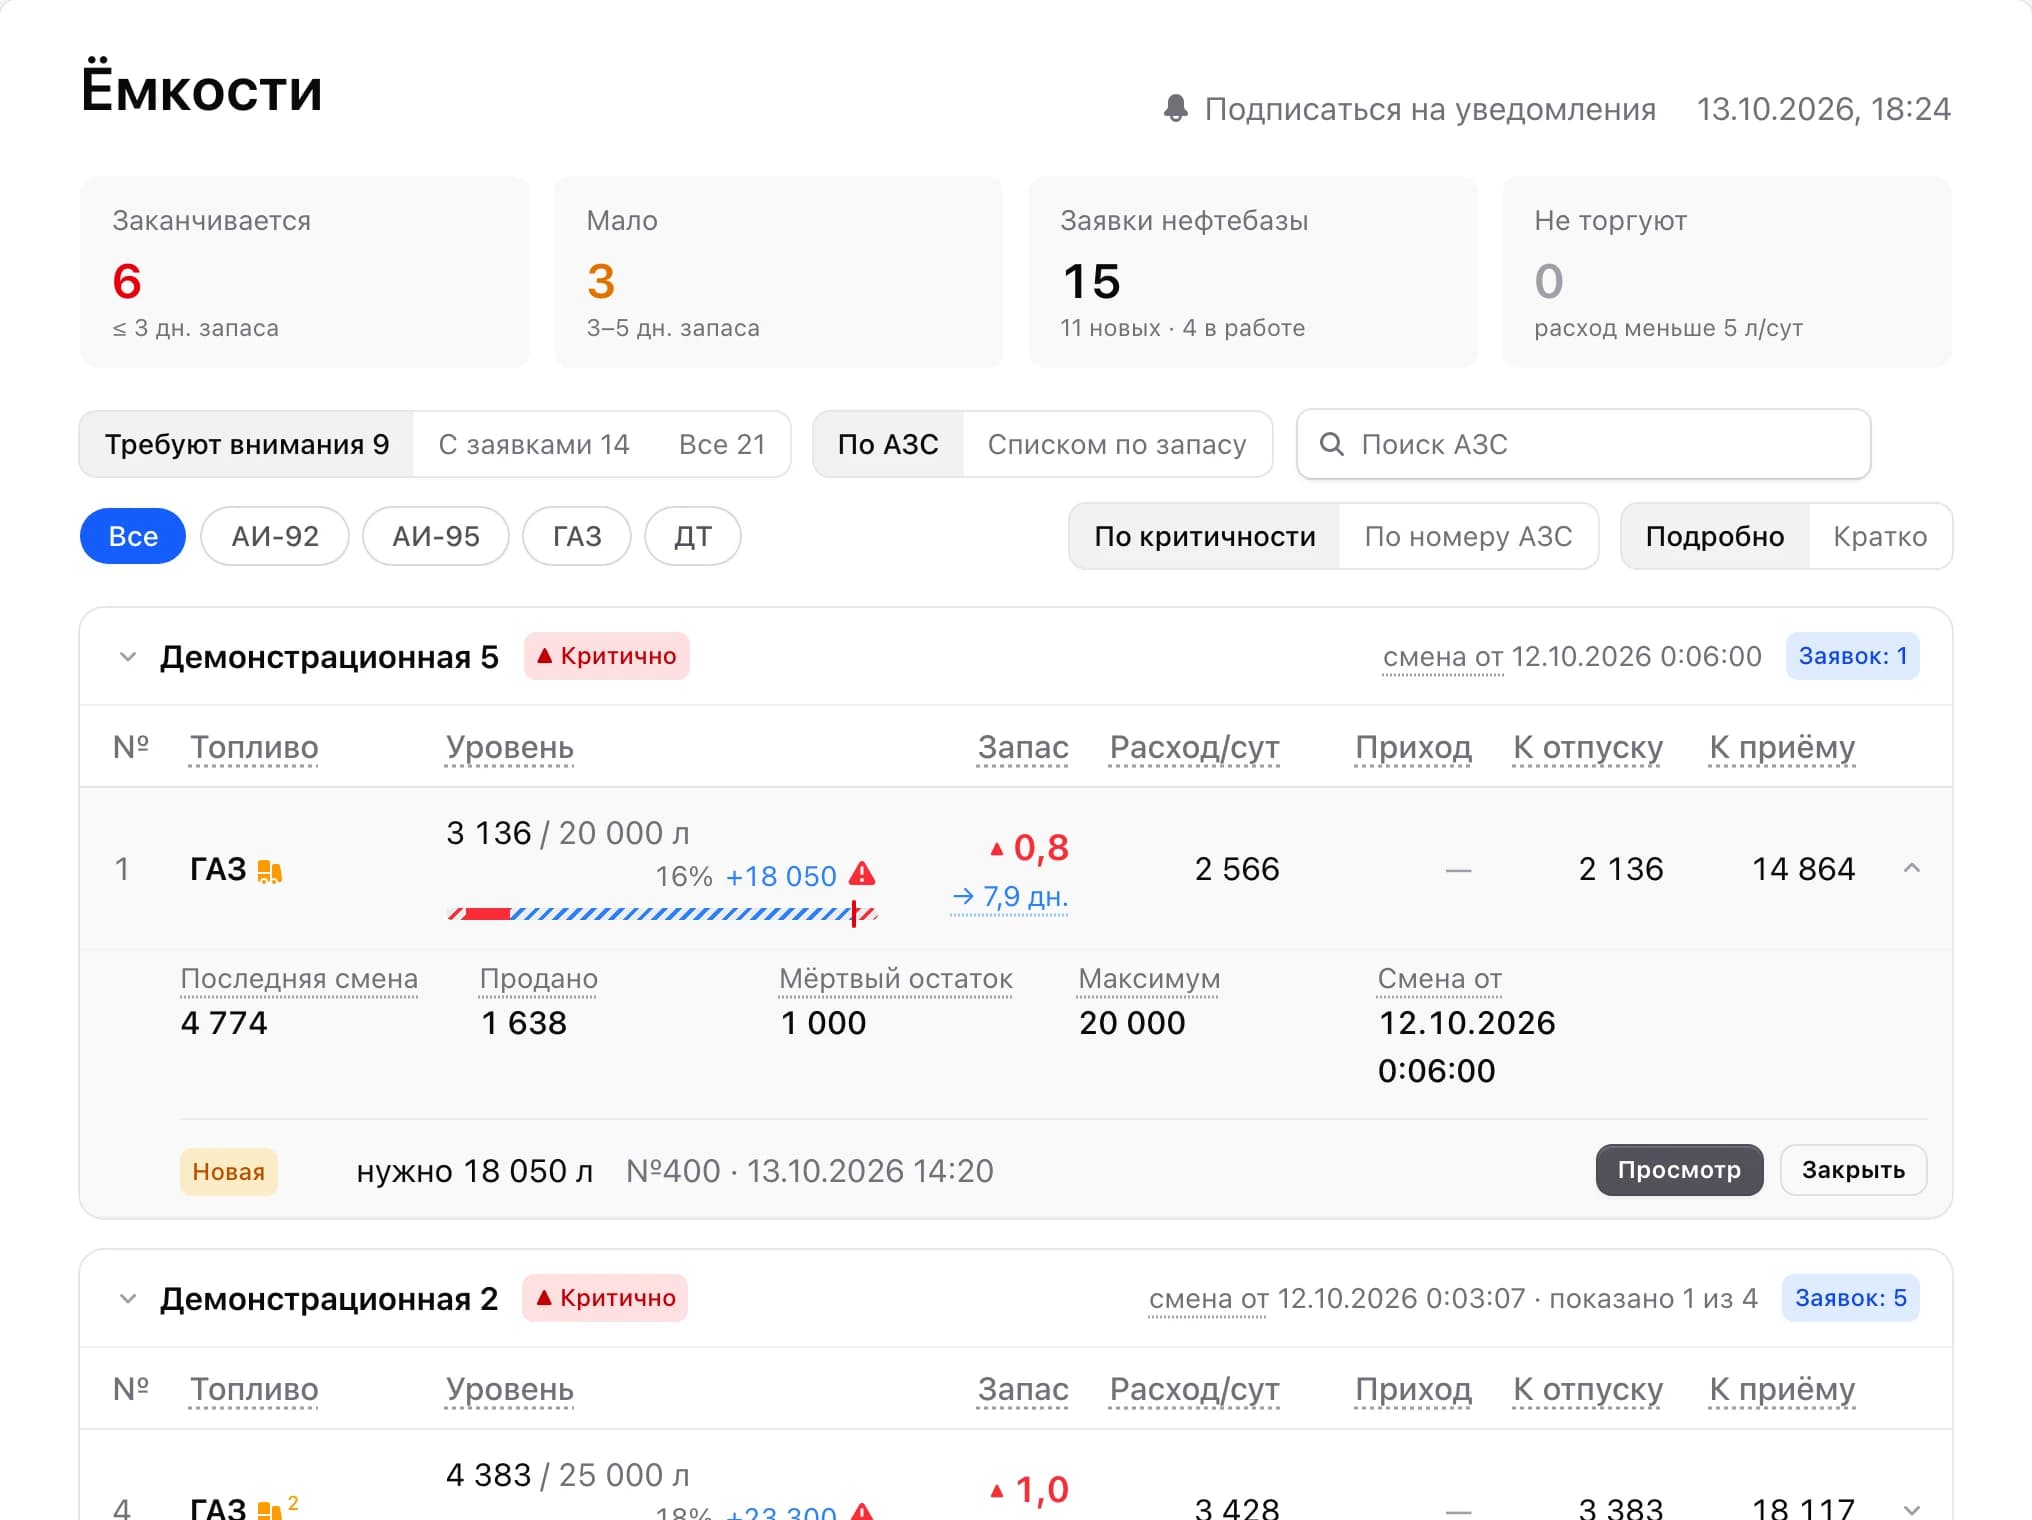Filter by АИ-95 fuel
Viewport: 2032px width, 1520px height.
[436, 536]
